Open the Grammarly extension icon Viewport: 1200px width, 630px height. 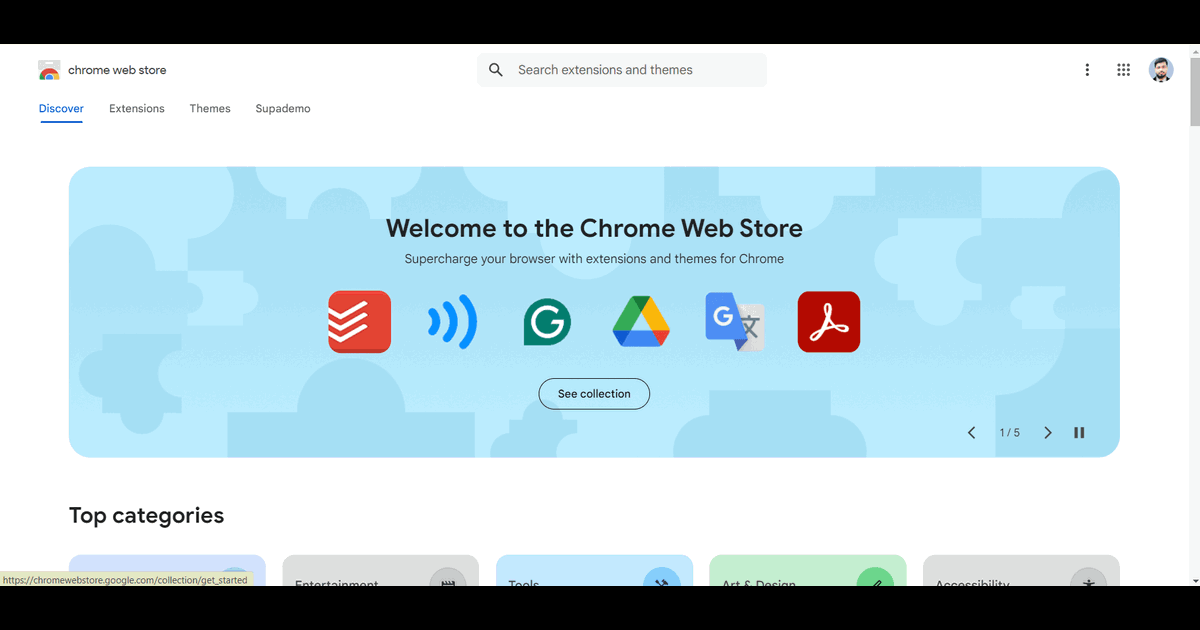[x=547, y=322]
